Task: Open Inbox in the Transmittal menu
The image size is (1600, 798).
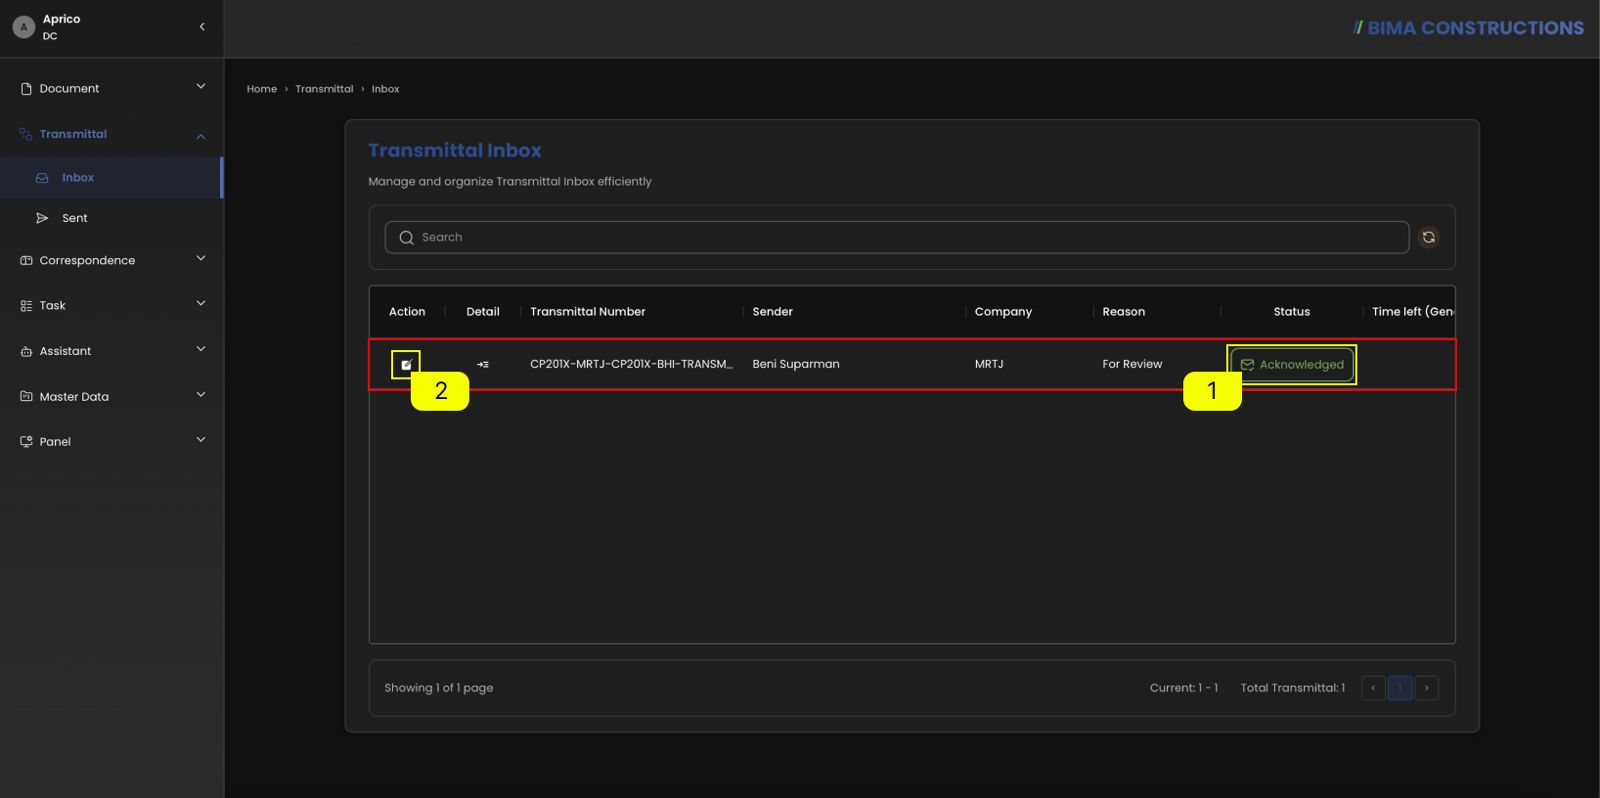Action: (x=110, y=178)
